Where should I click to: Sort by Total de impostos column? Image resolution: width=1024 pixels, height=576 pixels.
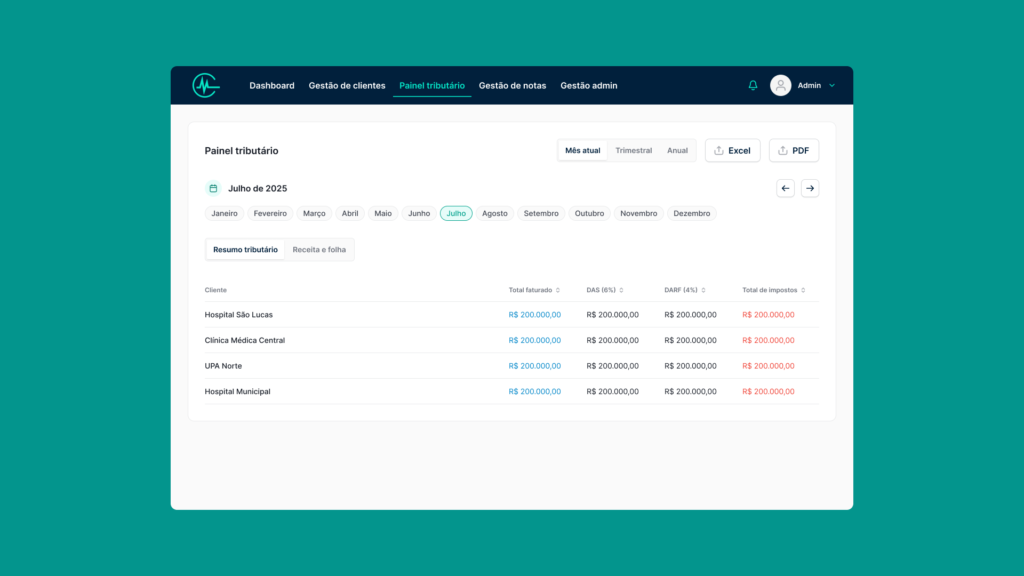coord(803,290)
